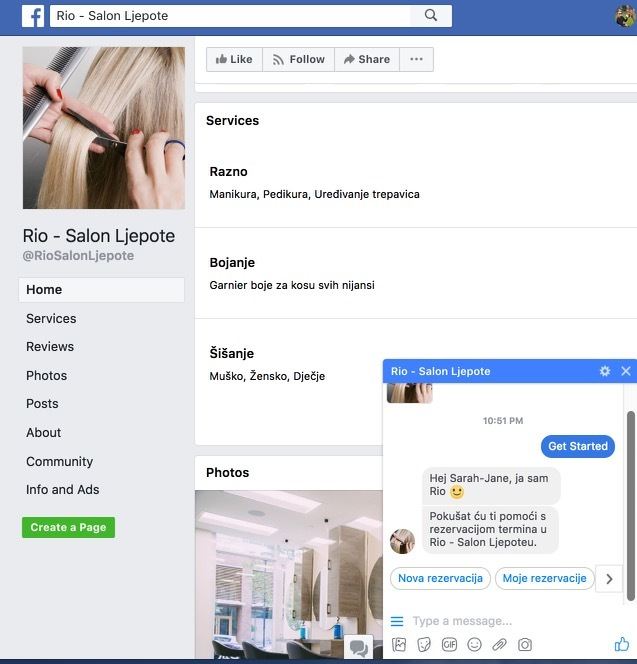The width and height of the screenshot is (637, 664).
Task: Open the sticker picker in chat
Action: click(424, 645)
